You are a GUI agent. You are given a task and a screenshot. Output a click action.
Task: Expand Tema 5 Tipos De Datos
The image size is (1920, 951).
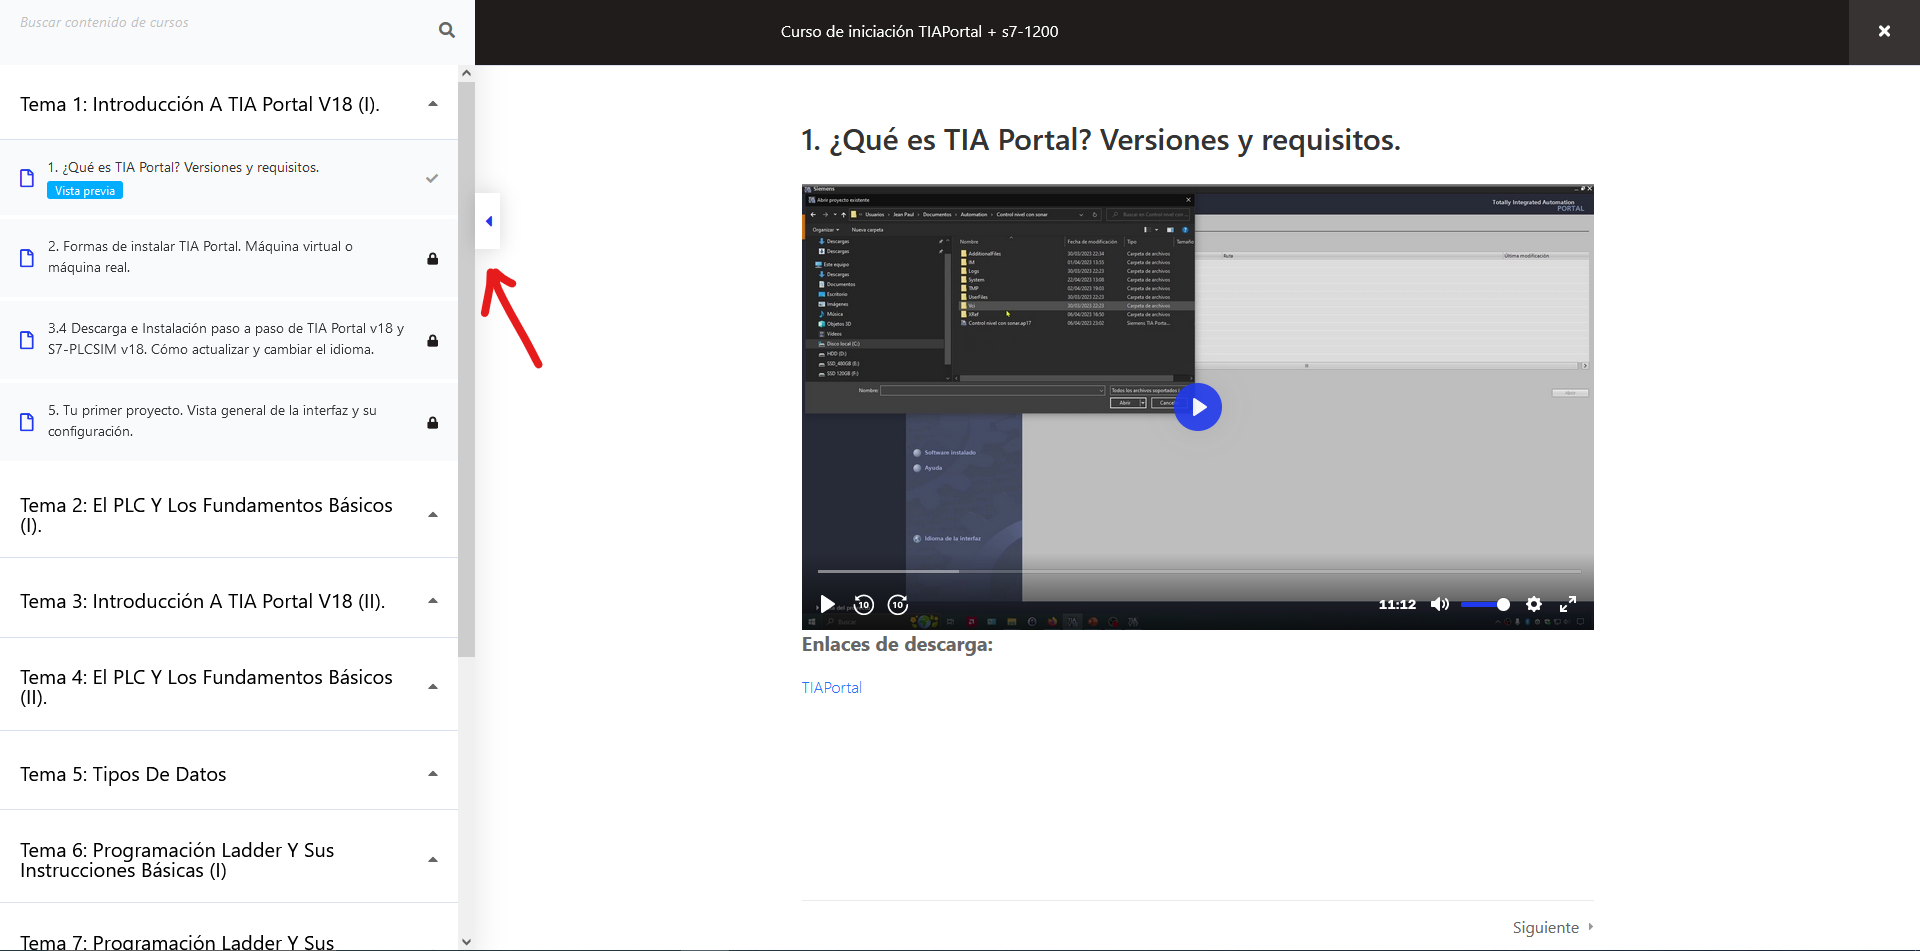pos(433,774)
